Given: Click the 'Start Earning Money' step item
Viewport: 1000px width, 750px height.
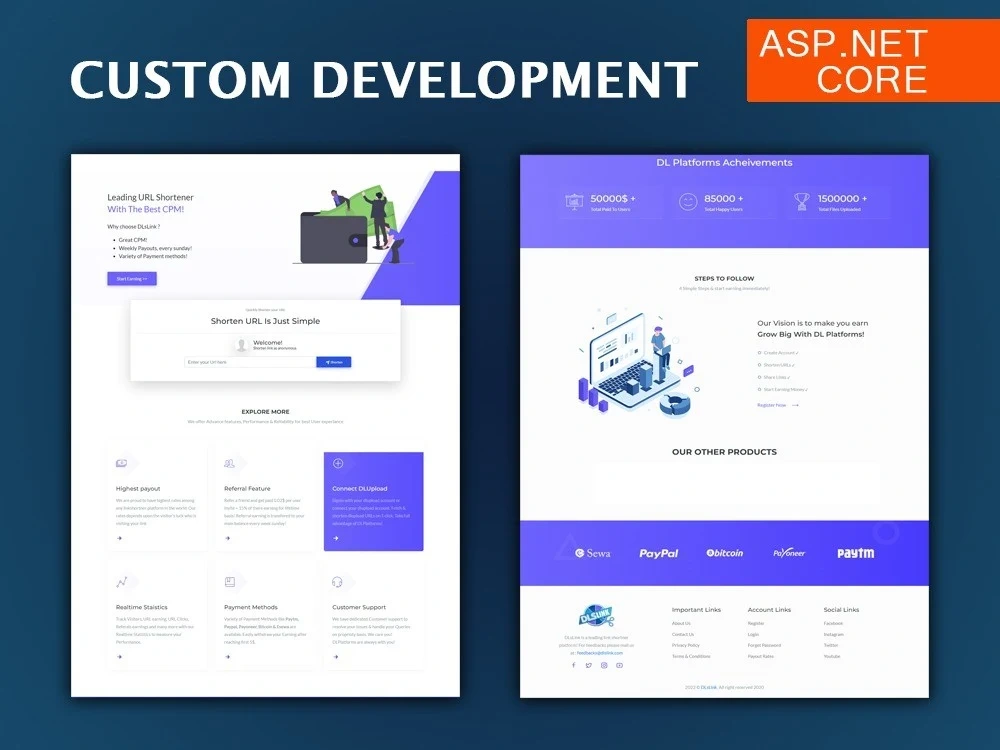Looking at the screenshot, I should [x=783, y=389].
